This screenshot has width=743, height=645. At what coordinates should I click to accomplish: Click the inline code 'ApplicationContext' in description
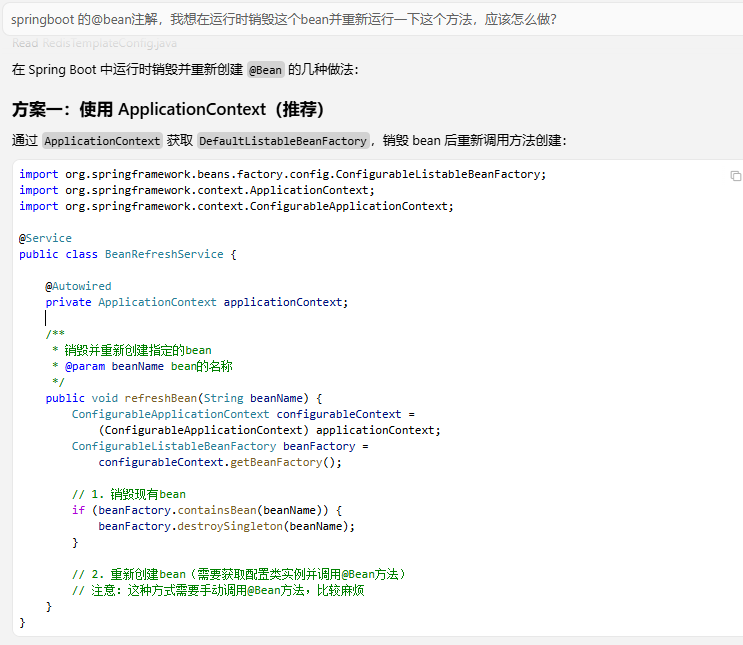(x=102, y=141)
